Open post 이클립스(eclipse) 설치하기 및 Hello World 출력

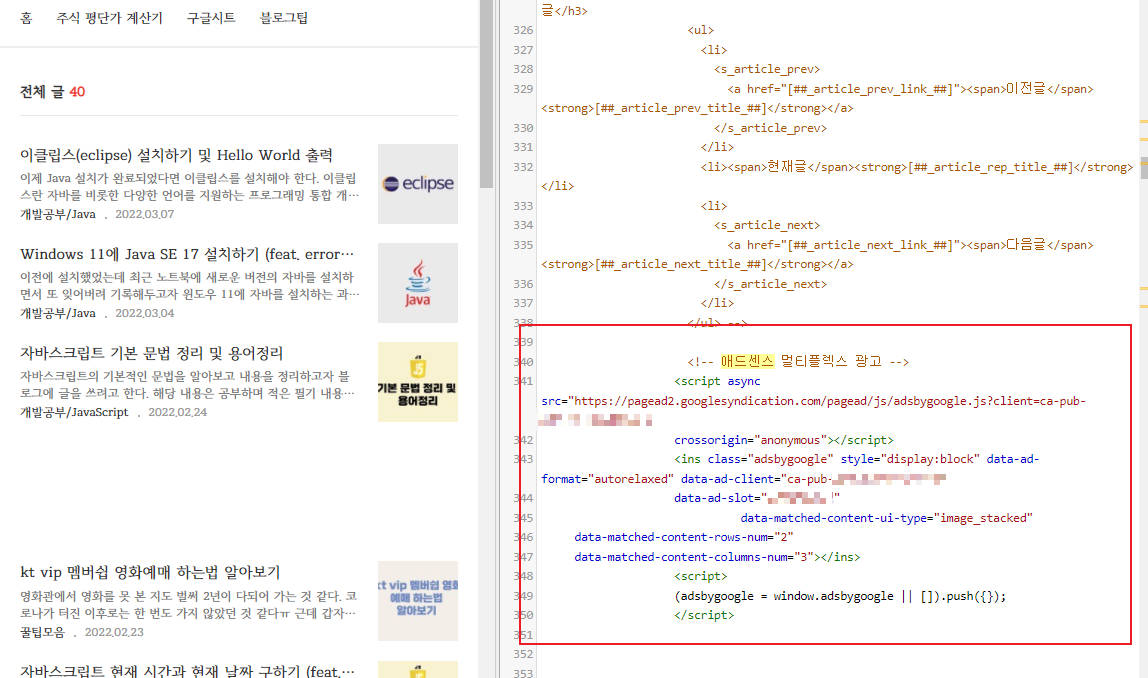point(176,155)
